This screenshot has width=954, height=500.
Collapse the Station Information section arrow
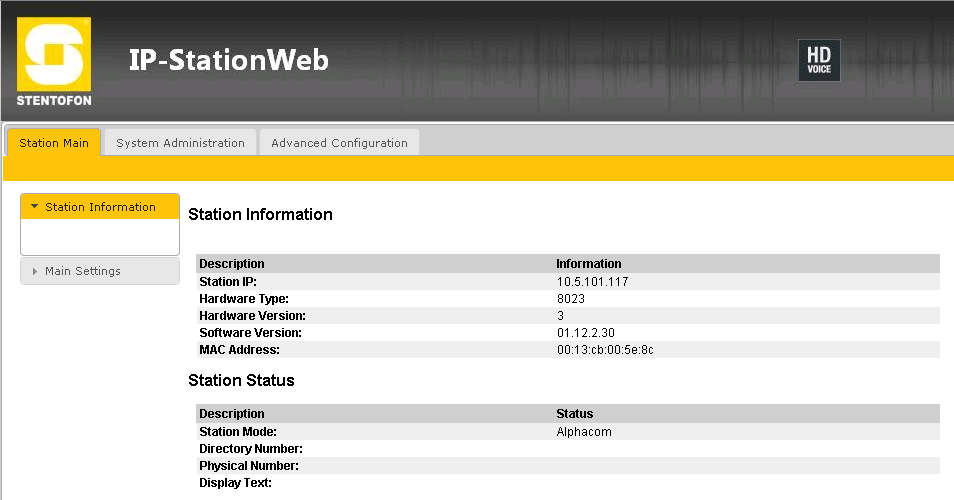coord(35,207)
